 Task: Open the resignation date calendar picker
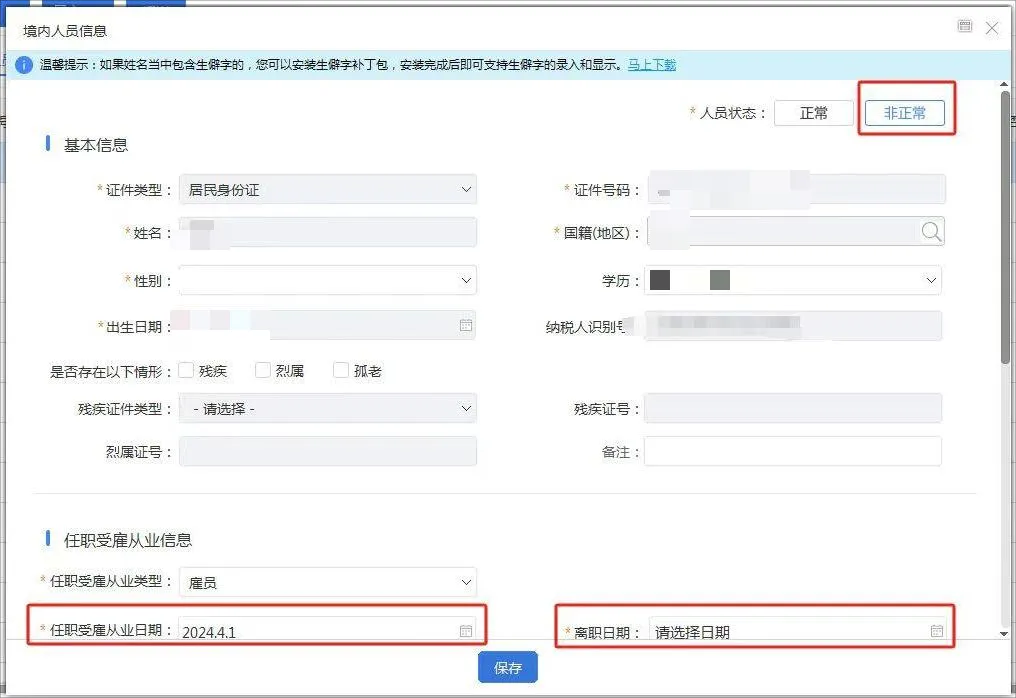coord(937,630)
